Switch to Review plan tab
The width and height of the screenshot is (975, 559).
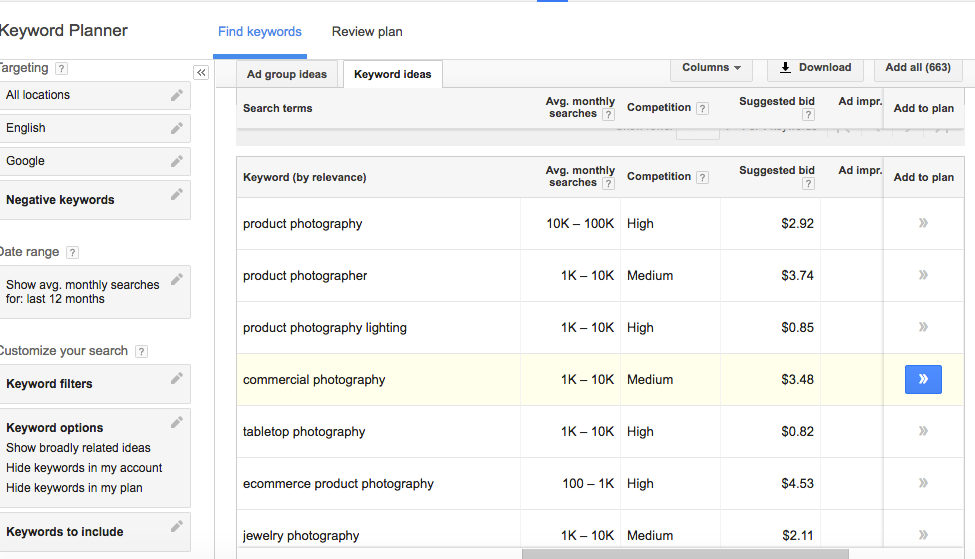(x=367, y=32)
